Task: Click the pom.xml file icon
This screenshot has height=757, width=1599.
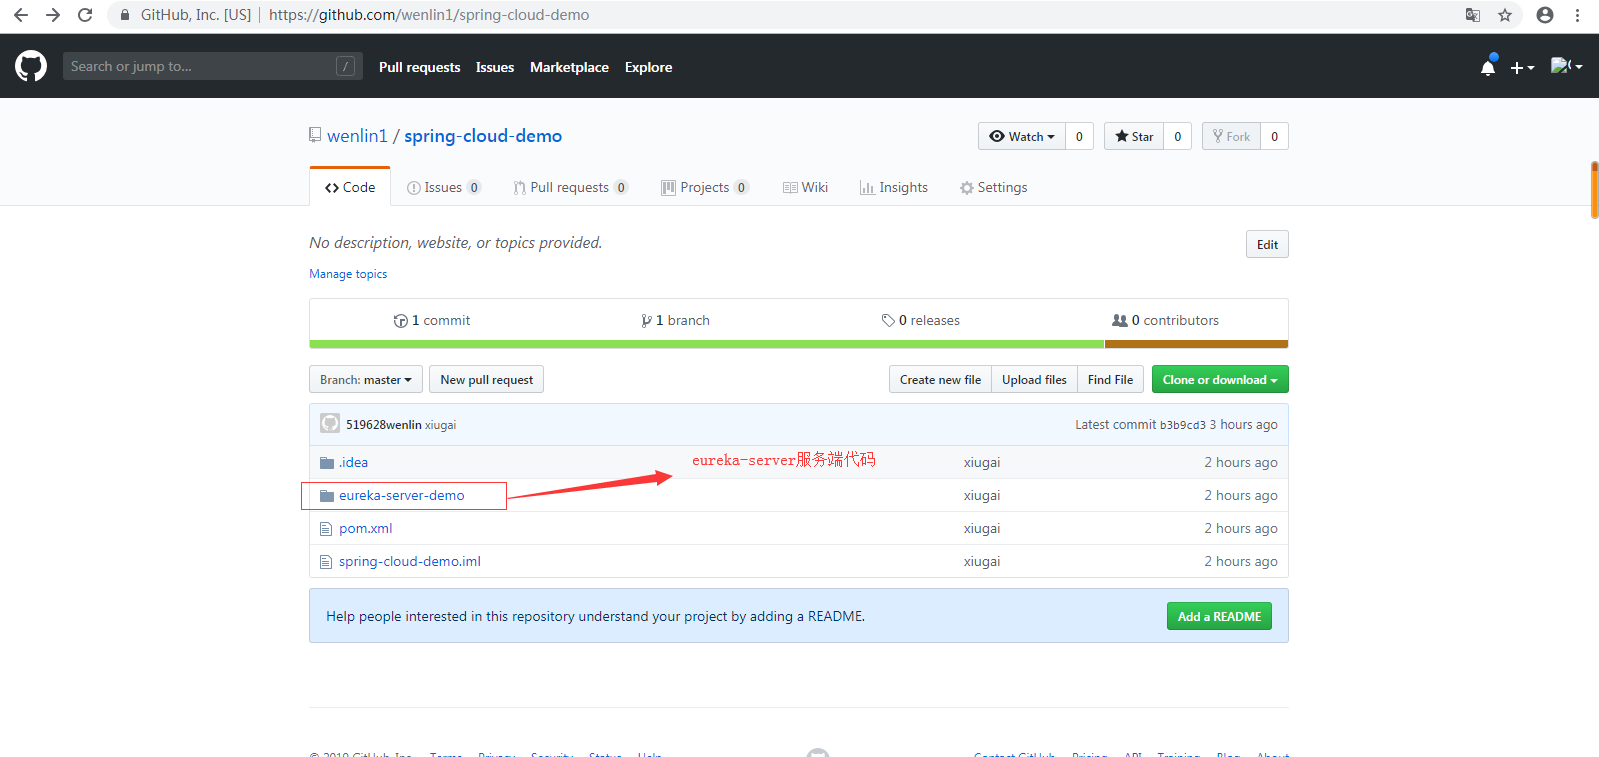Action: (325, 528)
